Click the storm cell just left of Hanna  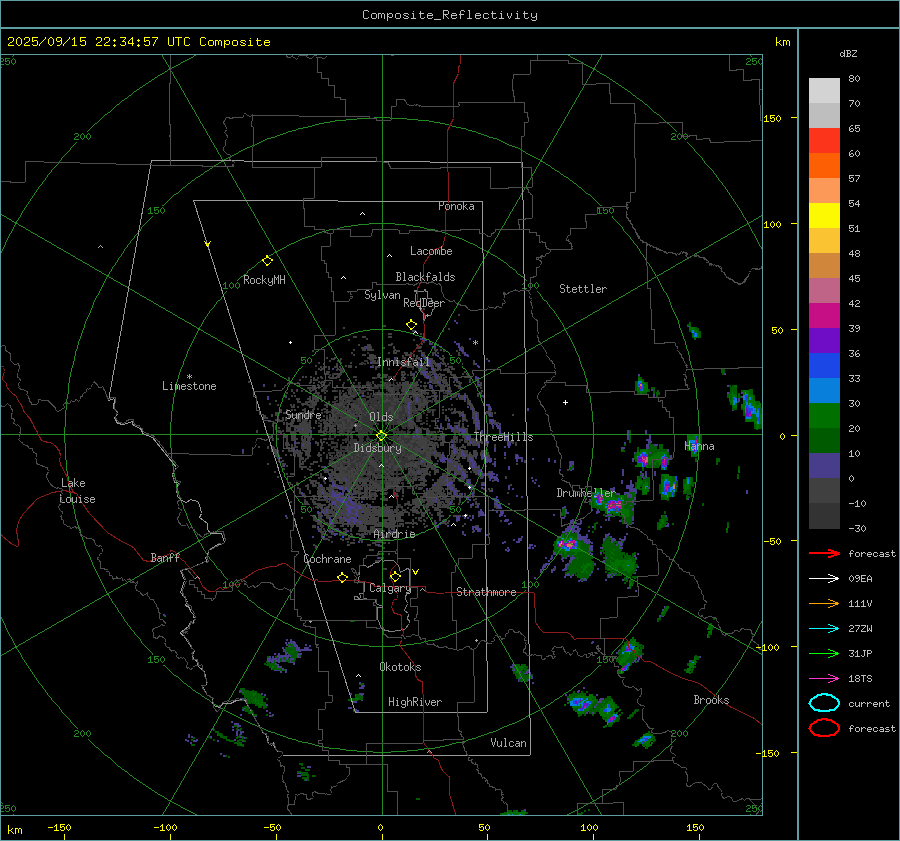[653, 458]
